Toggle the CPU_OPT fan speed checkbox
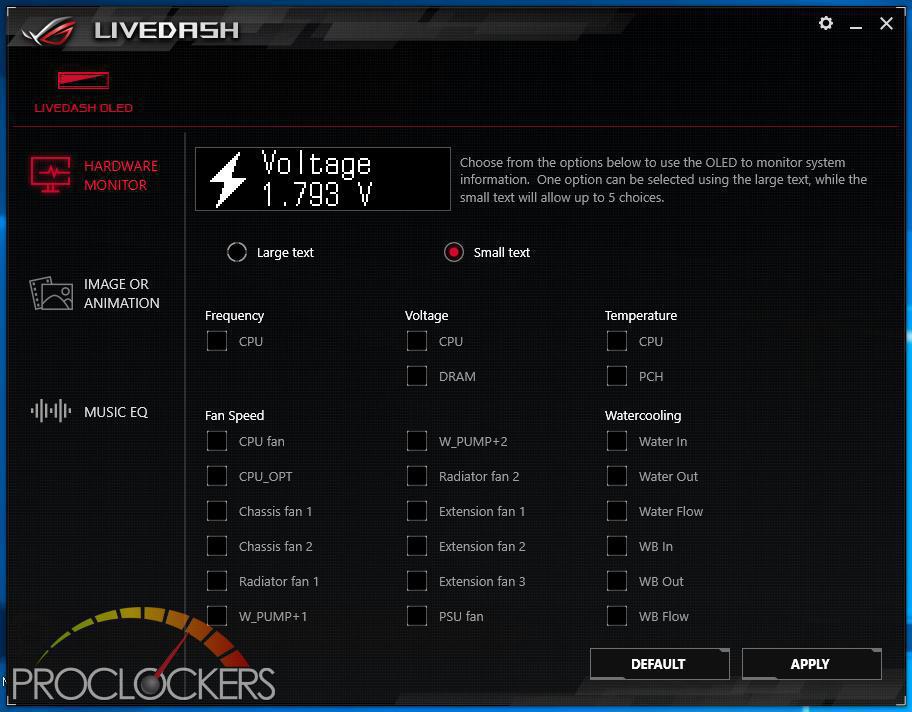Image resolution: width=912 pixels, height=712 pixels. pyautogui.click(x=217, y=476)
